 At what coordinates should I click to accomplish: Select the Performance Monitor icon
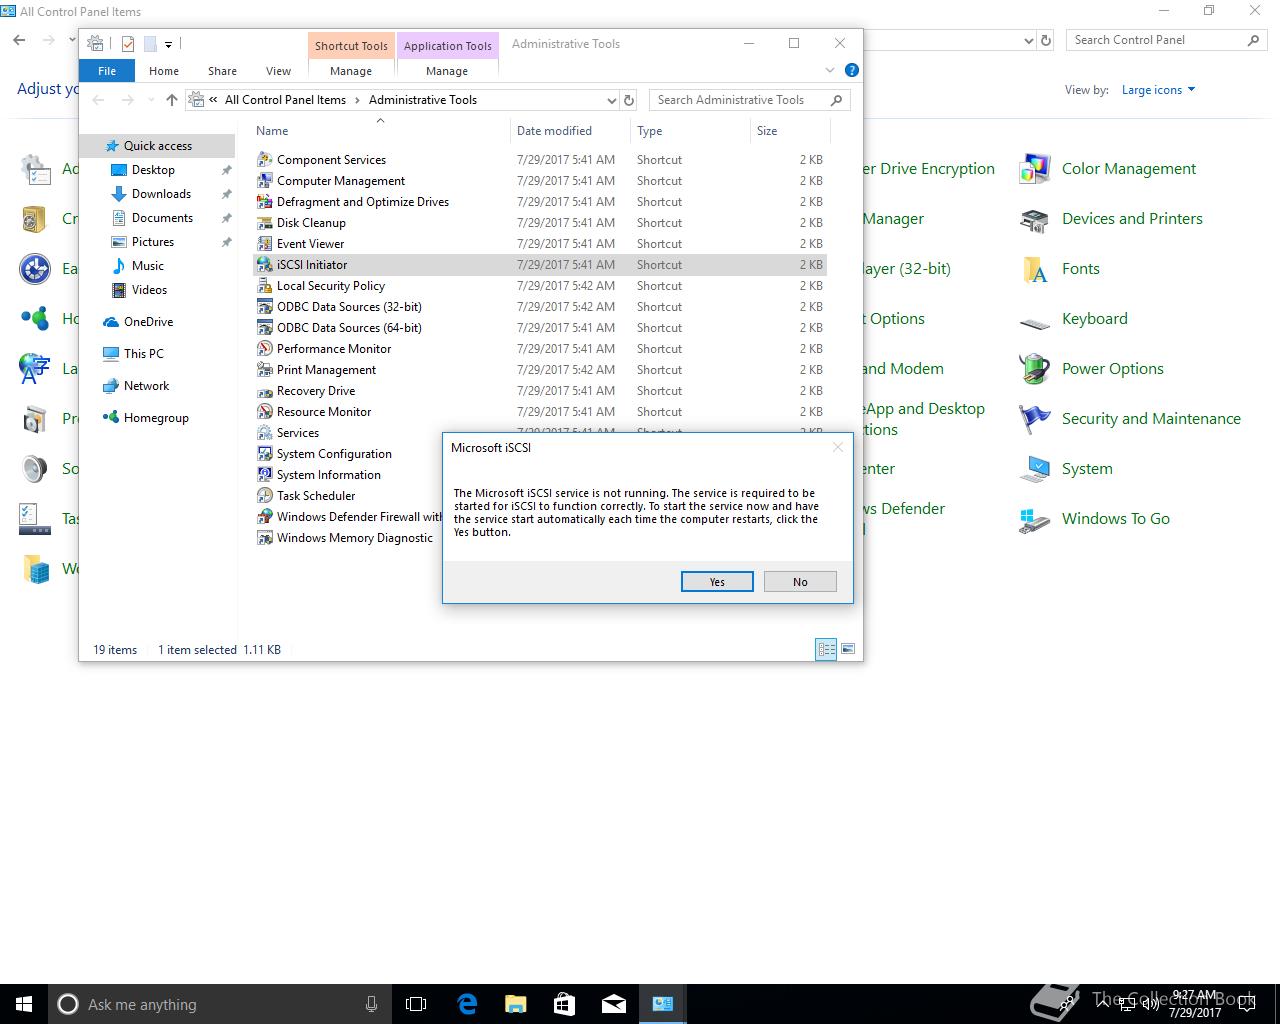[265, 349]
